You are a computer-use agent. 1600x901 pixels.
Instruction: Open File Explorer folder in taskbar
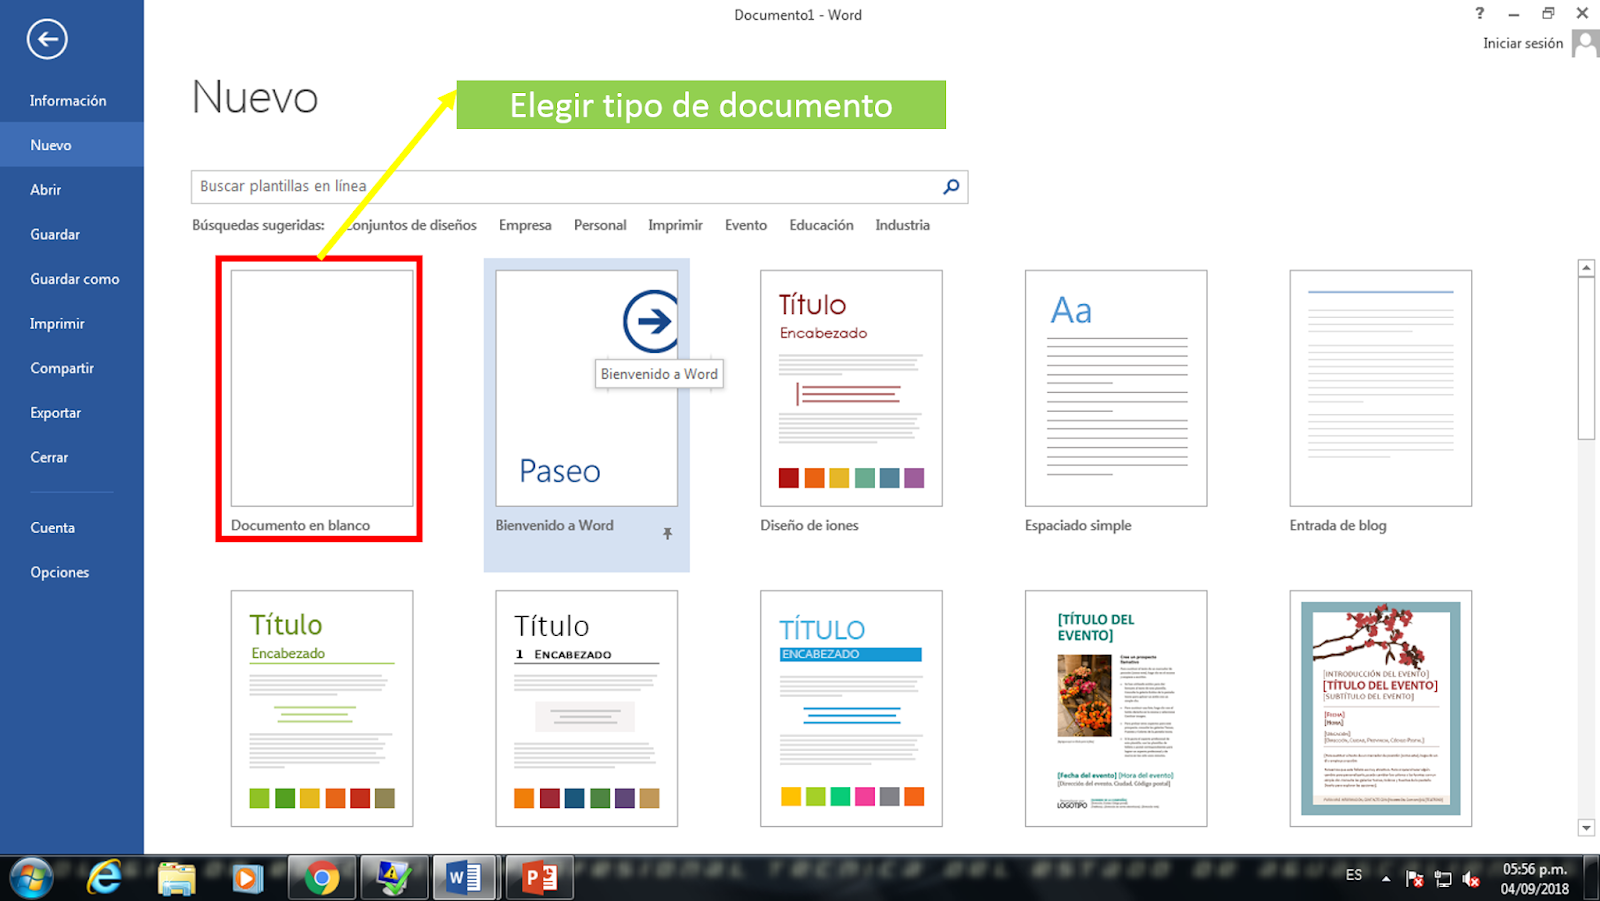pos(176,879)
